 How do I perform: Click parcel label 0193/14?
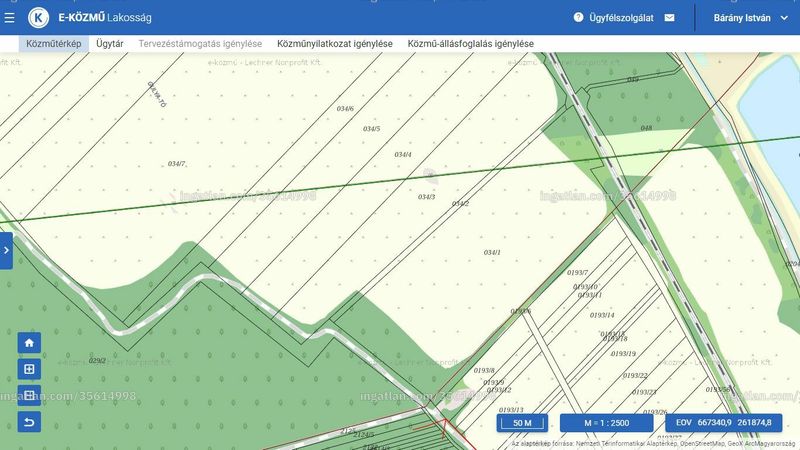(602, 315)
